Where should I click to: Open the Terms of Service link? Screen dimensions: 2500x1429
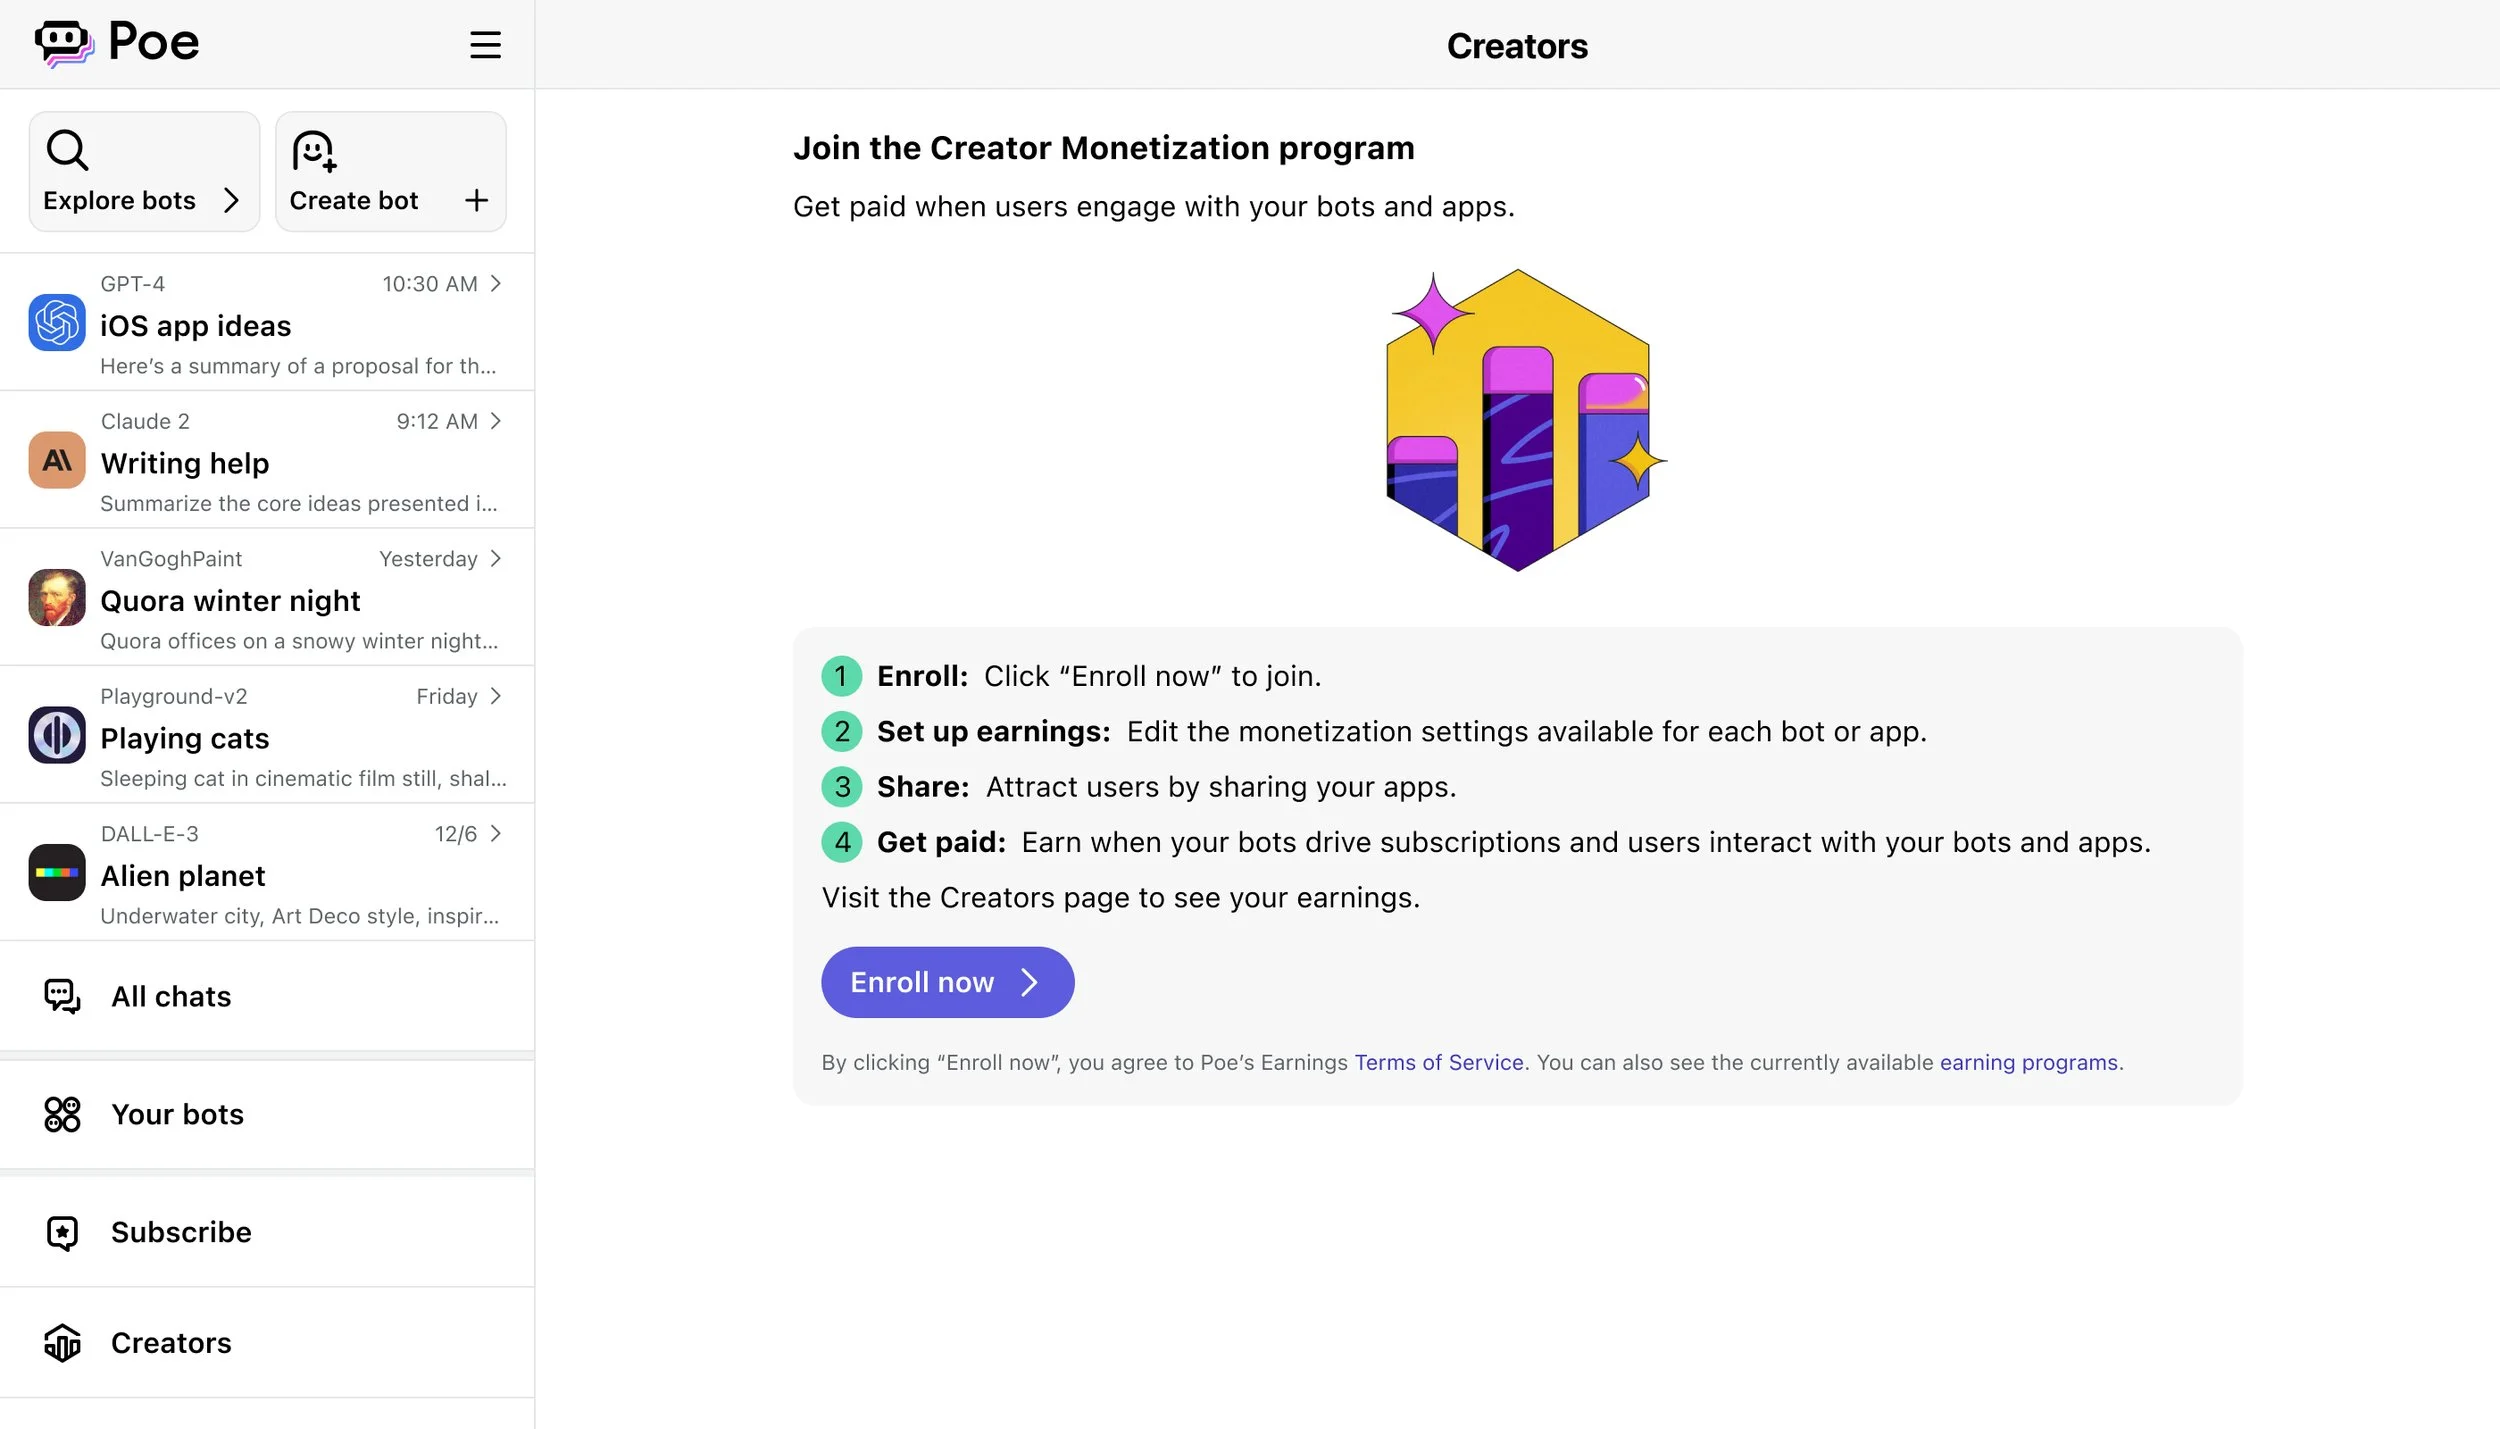click(1438, 1062)
